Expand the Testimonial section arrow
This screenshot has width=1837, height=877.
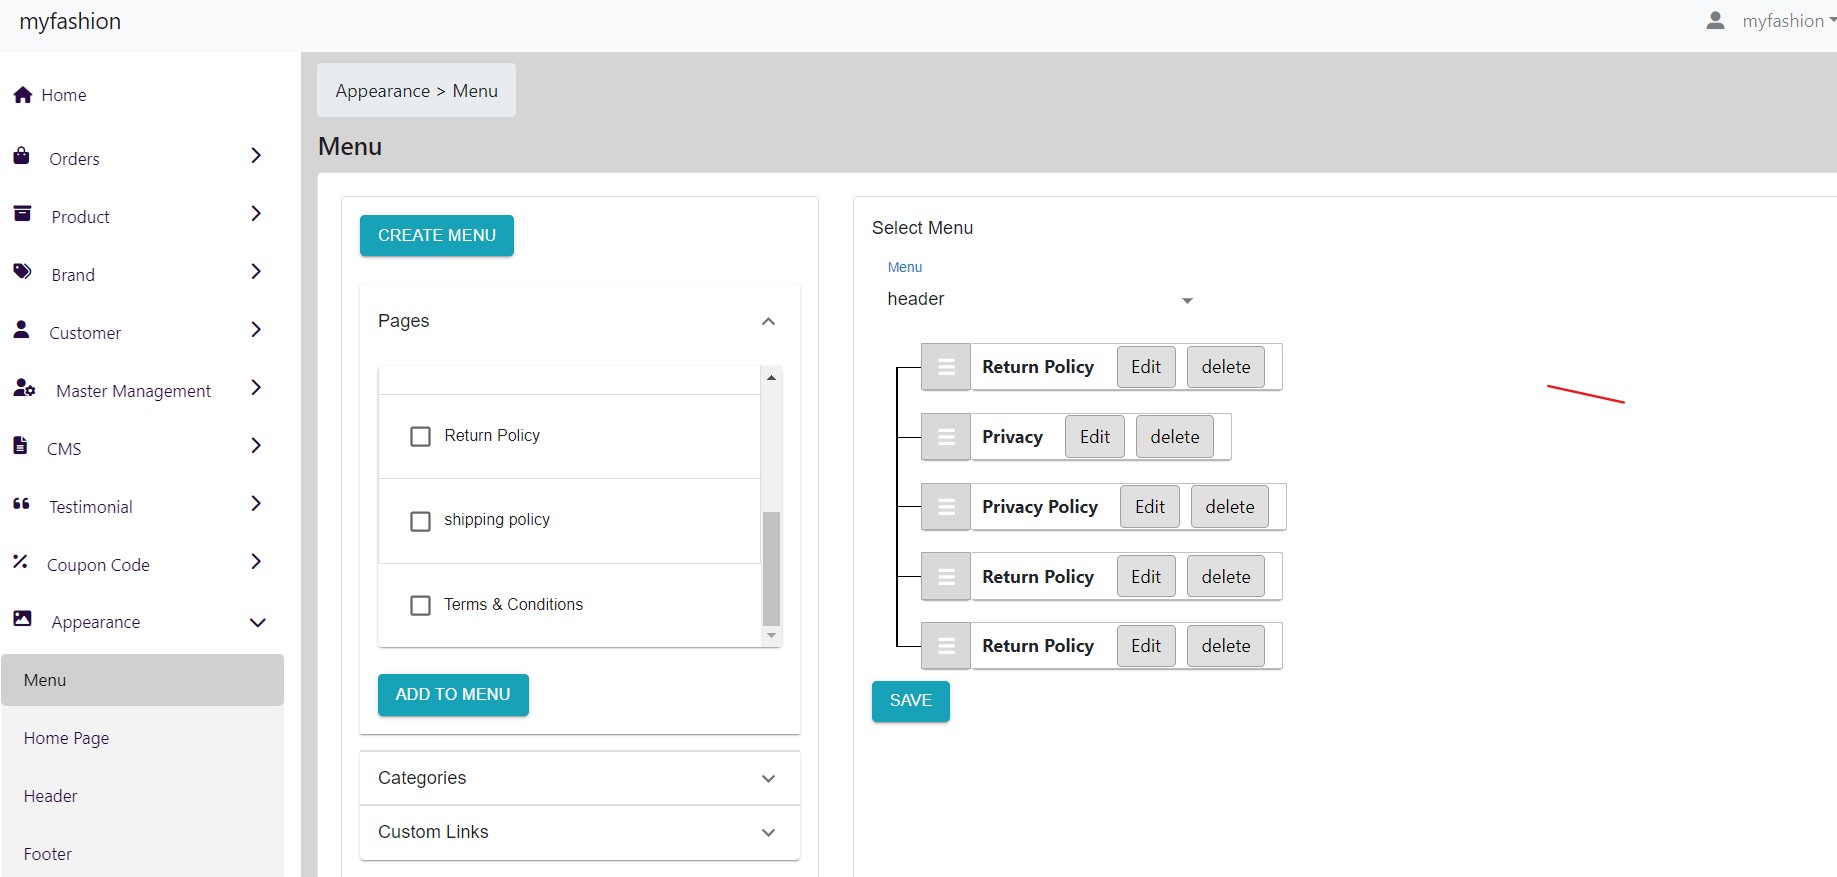click(256, 504)
